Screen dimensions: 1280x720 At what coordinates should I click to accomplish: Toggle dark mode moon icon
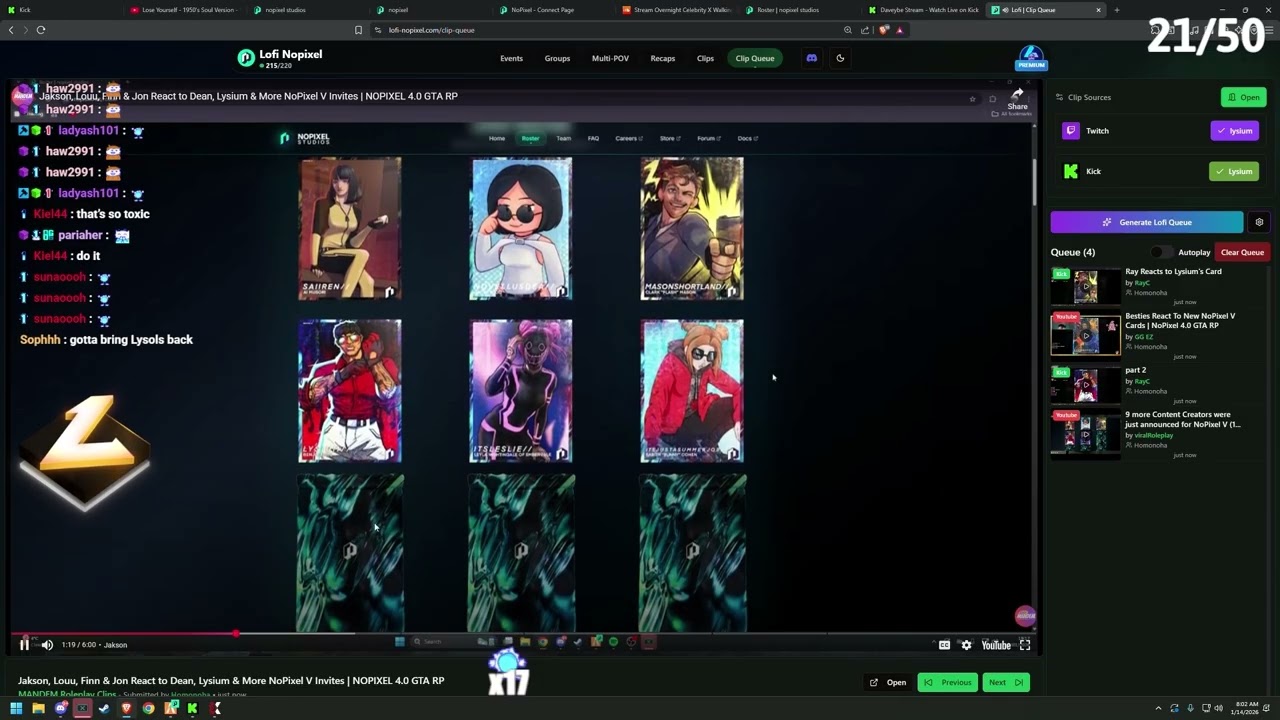[x=840, y=58]
